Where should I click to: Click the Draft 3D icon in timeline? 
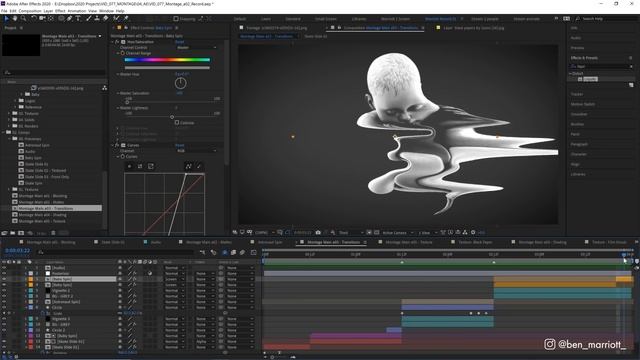[x=213, y=252]
